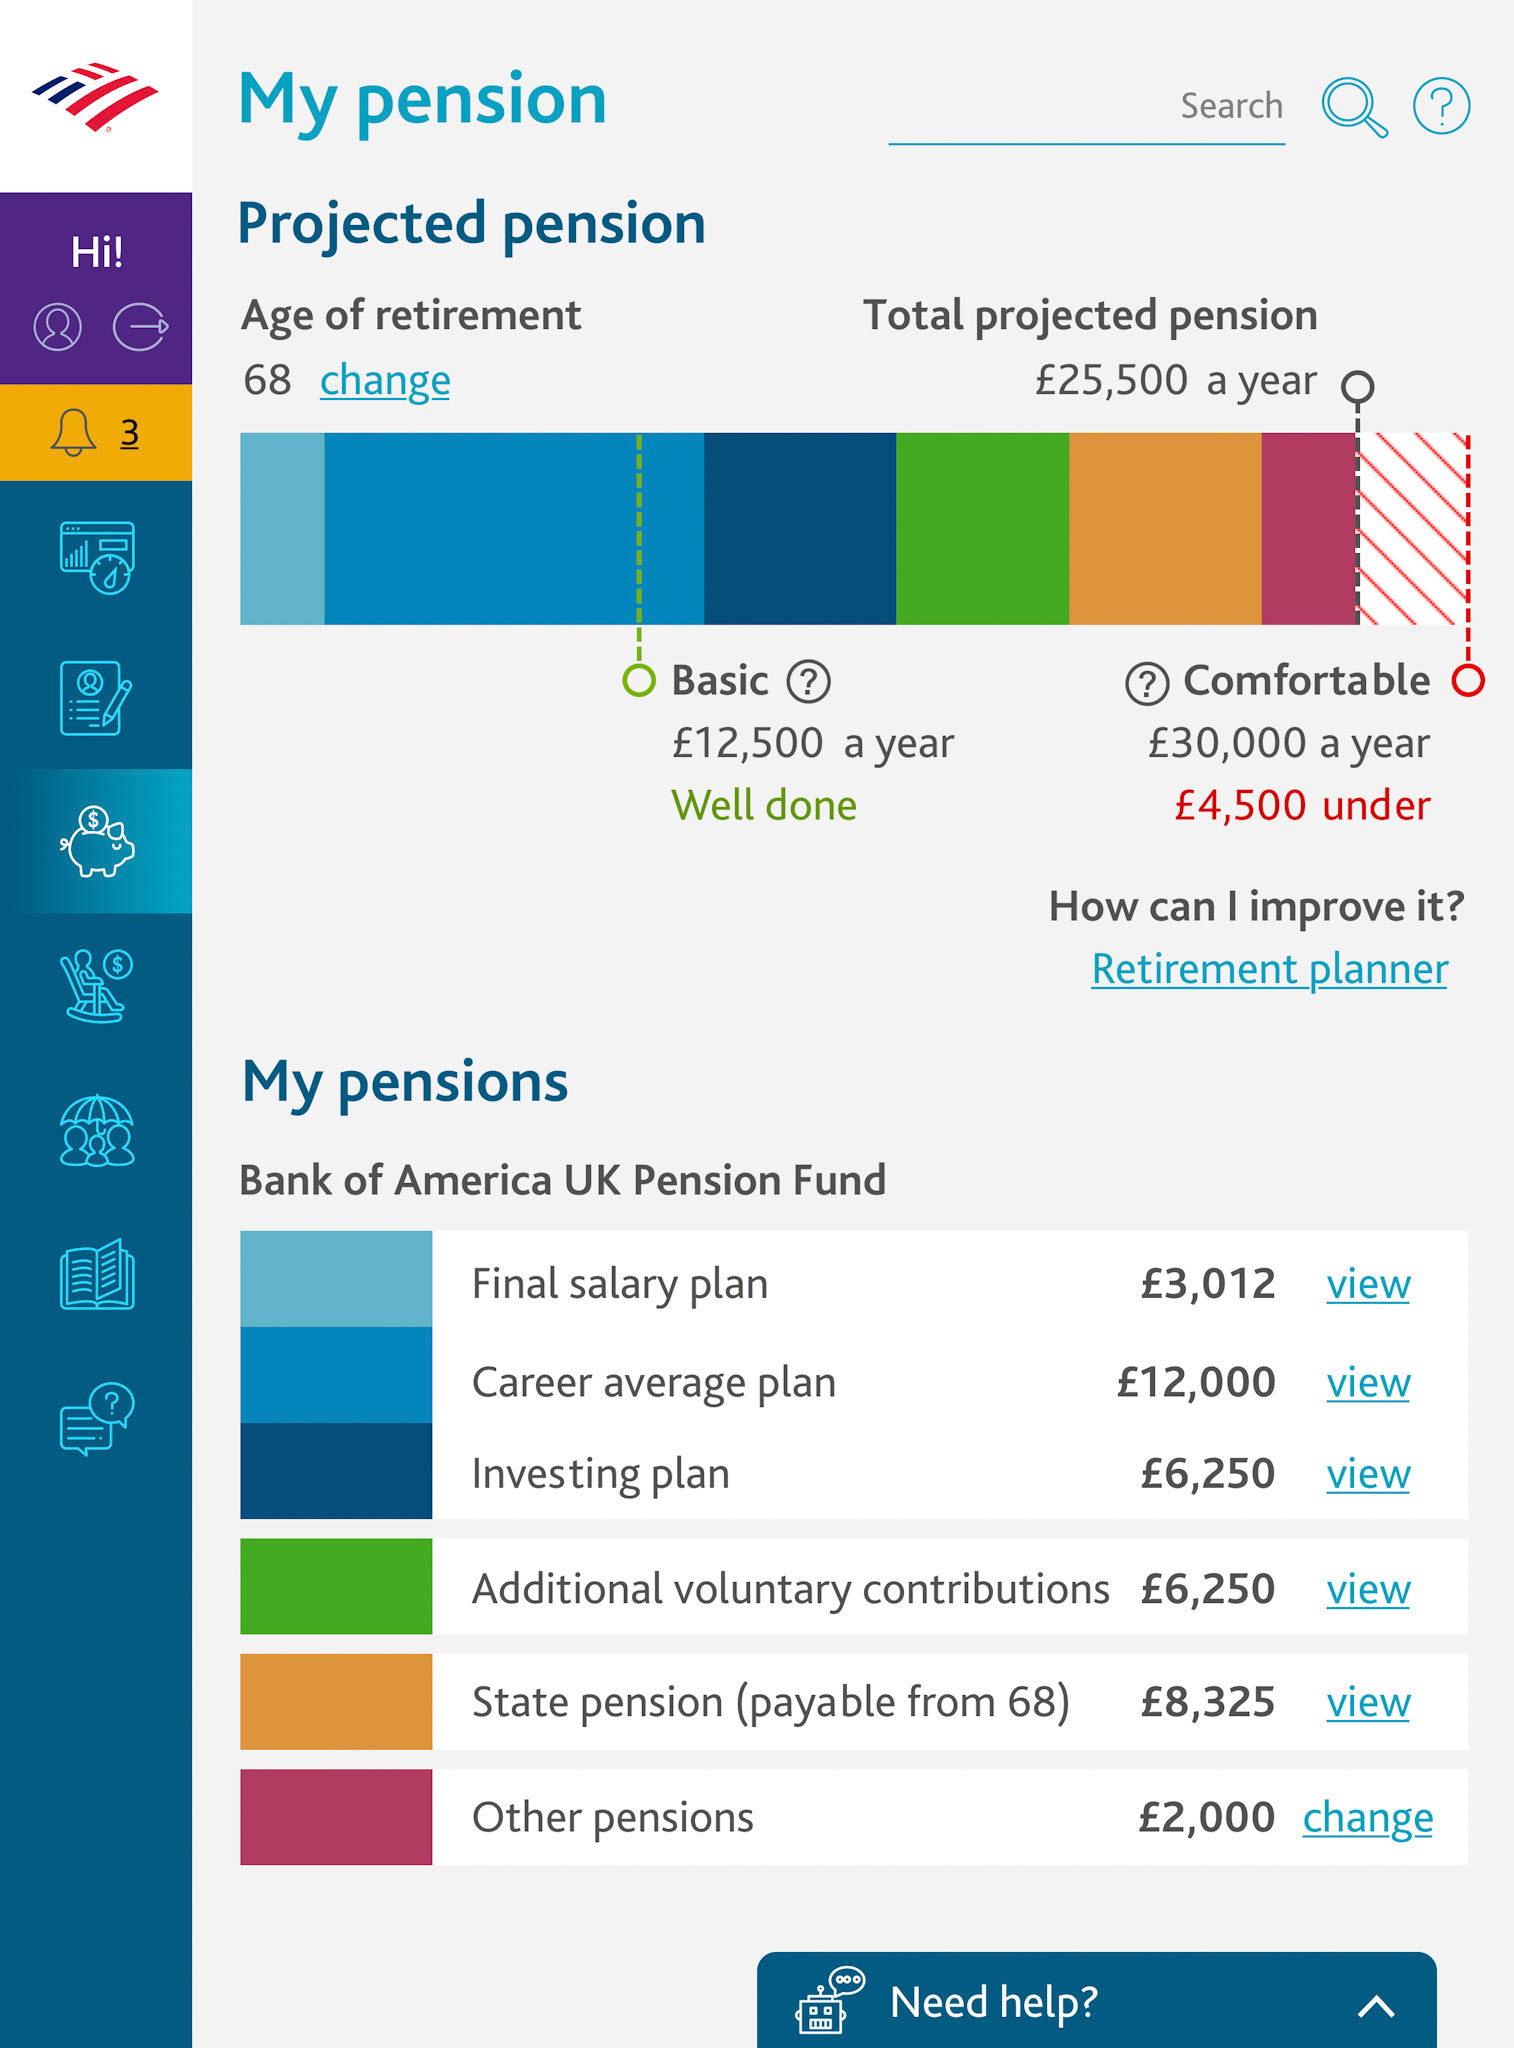The image size is (1514, 2048).
Task: Click the green Additional voluntary contributions swatch
Action: (x=336, y=1586)
